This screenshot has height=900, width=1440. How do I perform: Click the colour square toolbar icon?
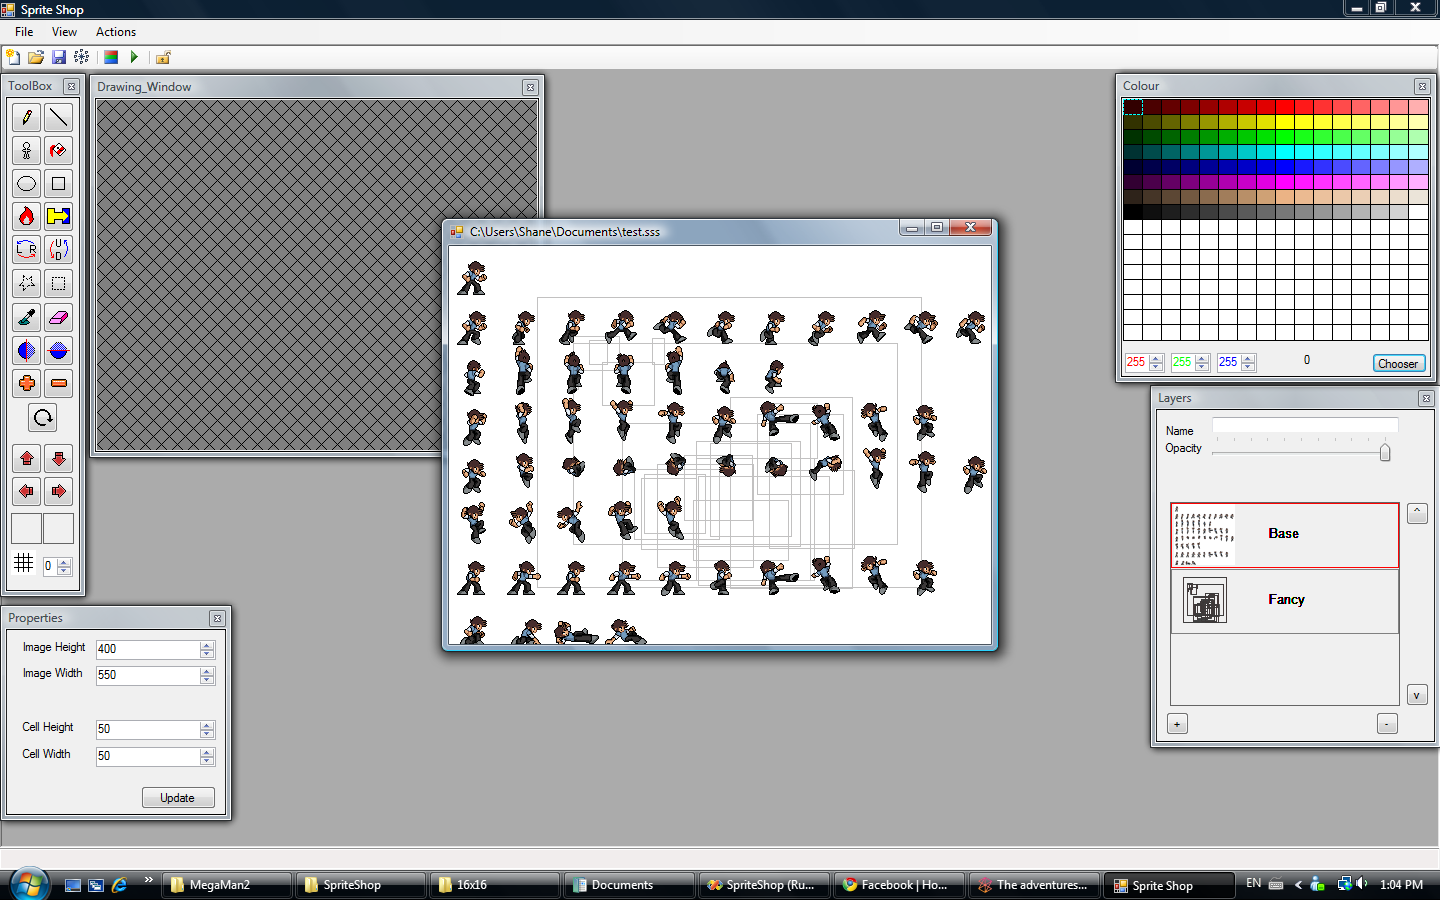click(x=111, y=57)
